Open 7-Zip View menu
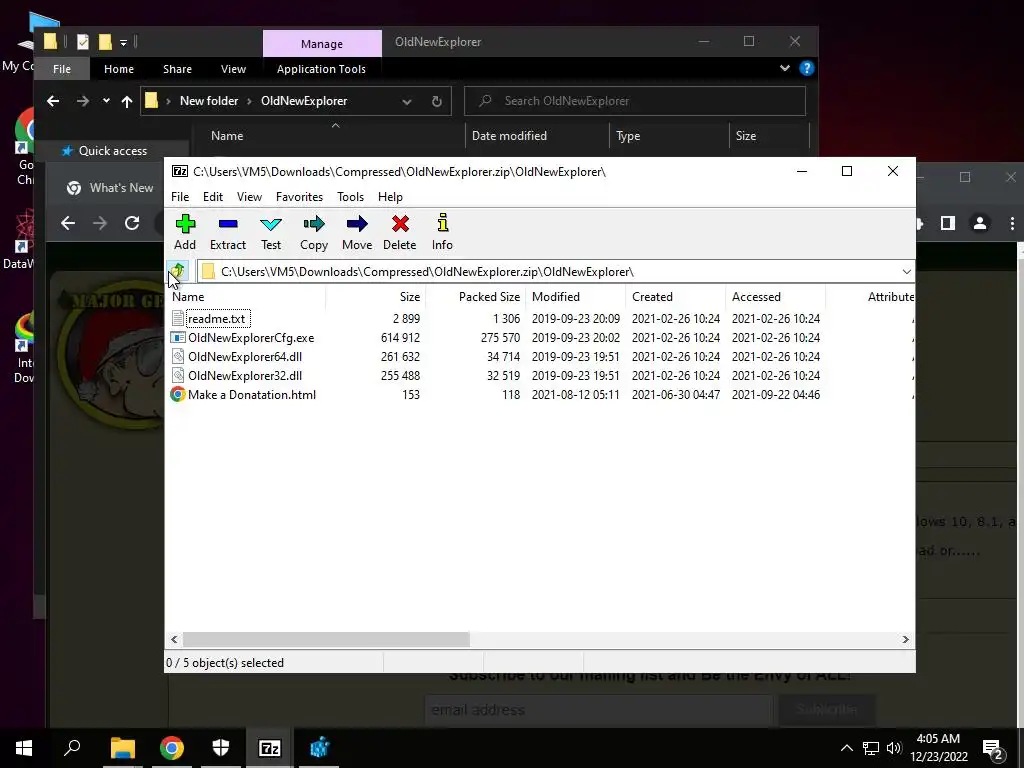Viewport: 1024px width, 768px height. [249, 197]
